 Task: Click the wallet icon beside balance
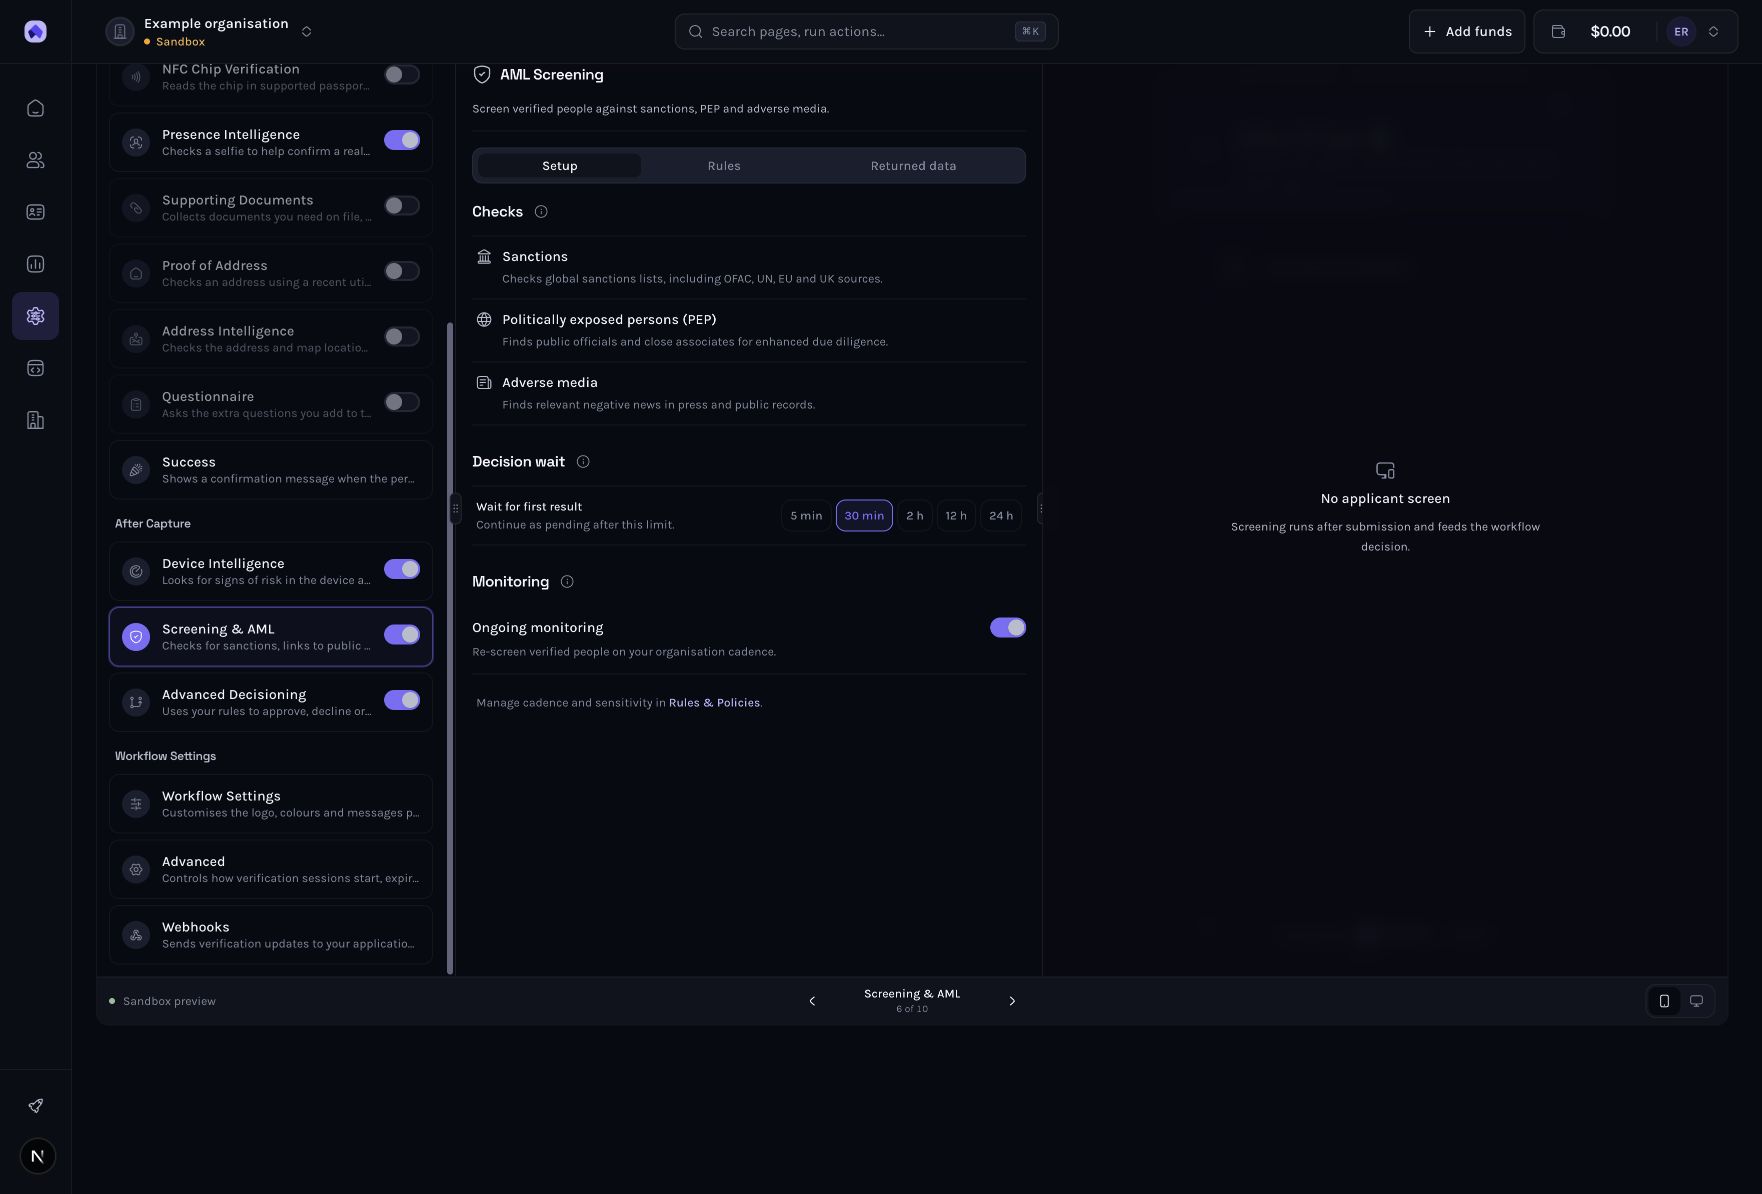[1558, 32]
